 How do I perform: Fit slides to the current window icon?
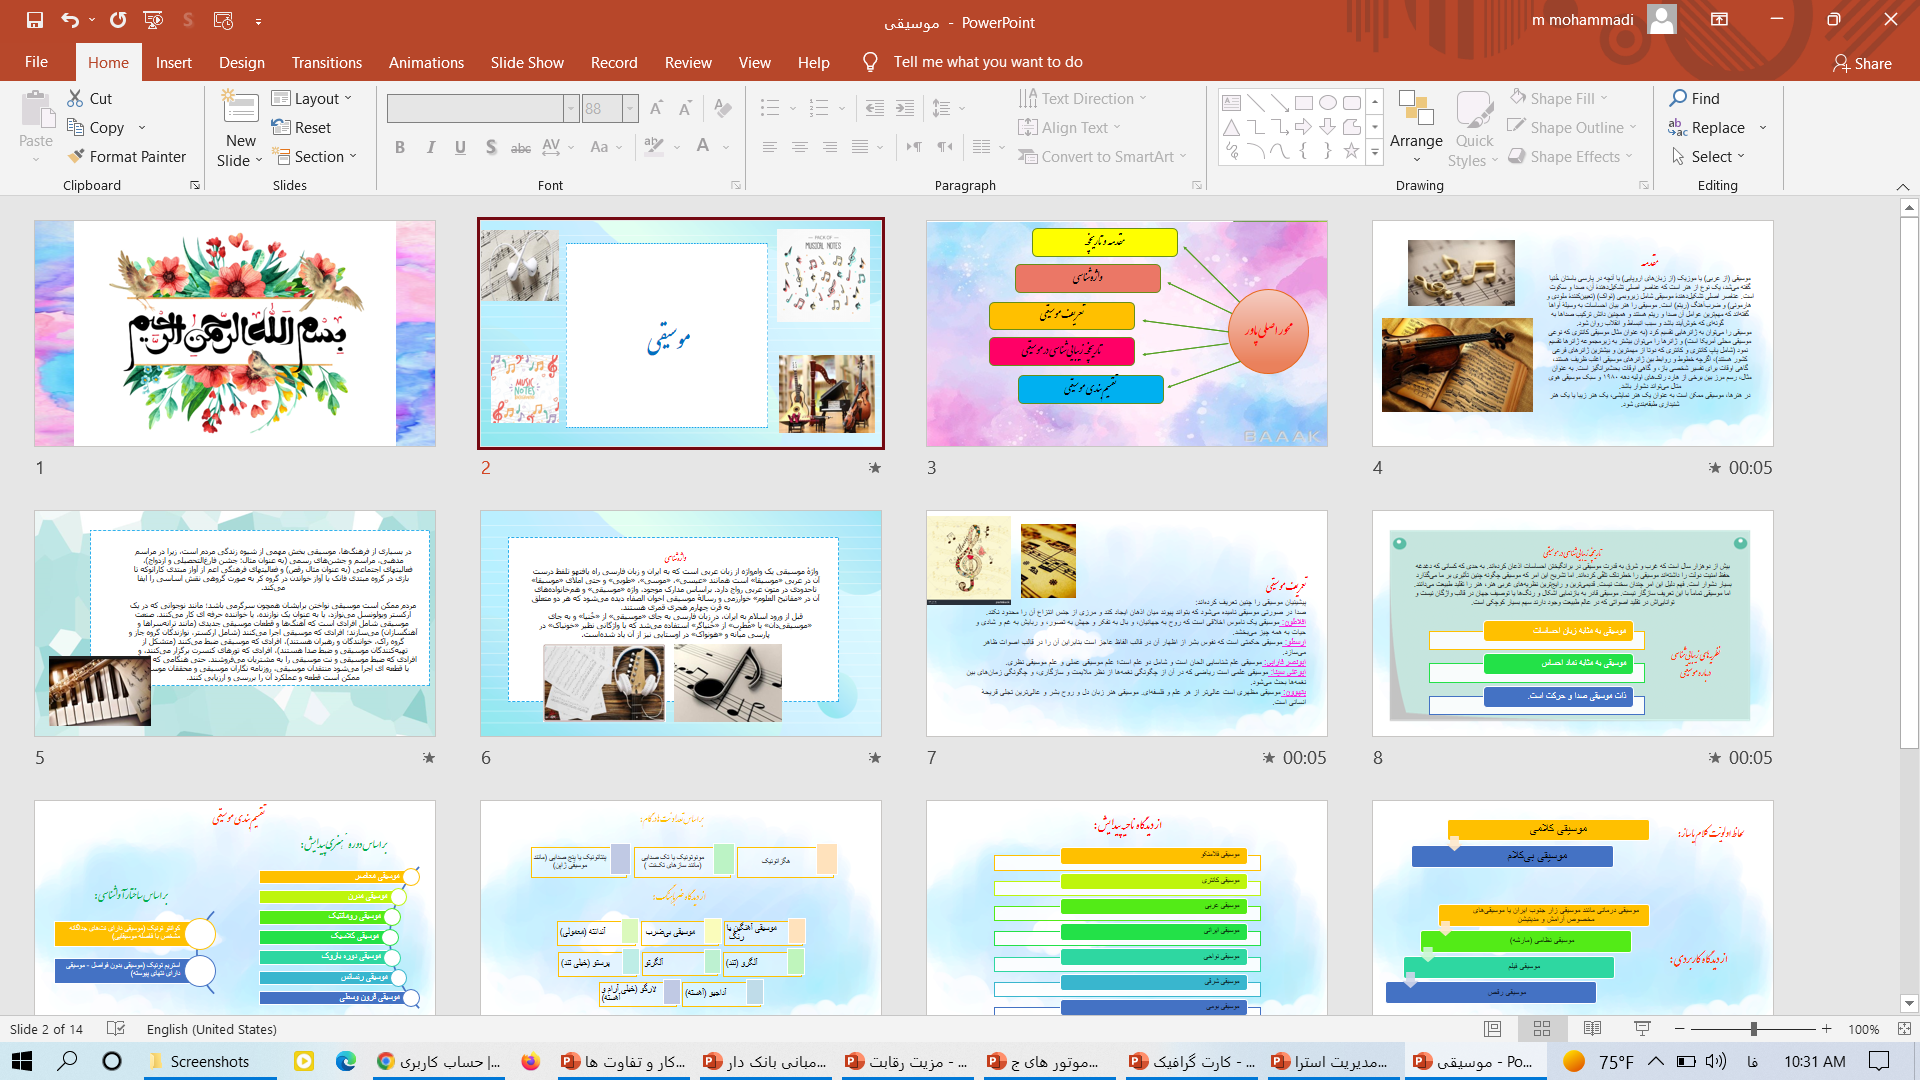1904,1029
